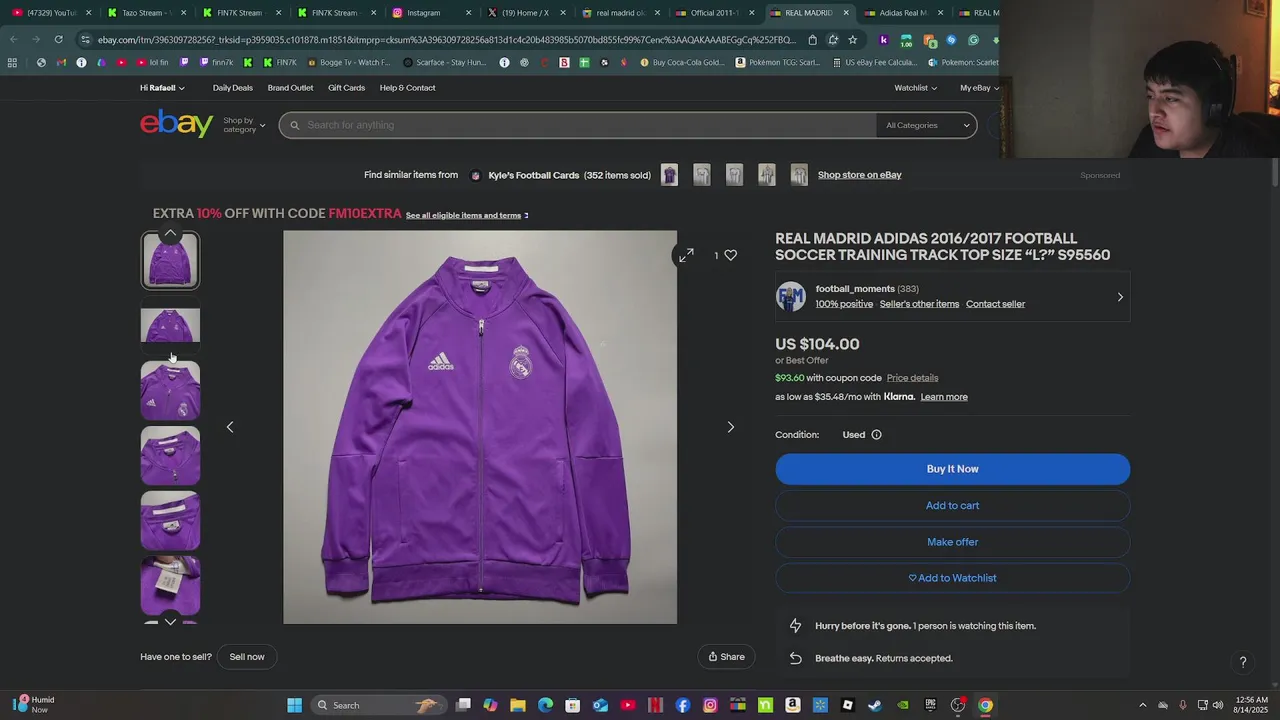The height and width of the screenshot is (720, 1280).
Task: Click the Buy It Now button
Action: click(952, 469)
